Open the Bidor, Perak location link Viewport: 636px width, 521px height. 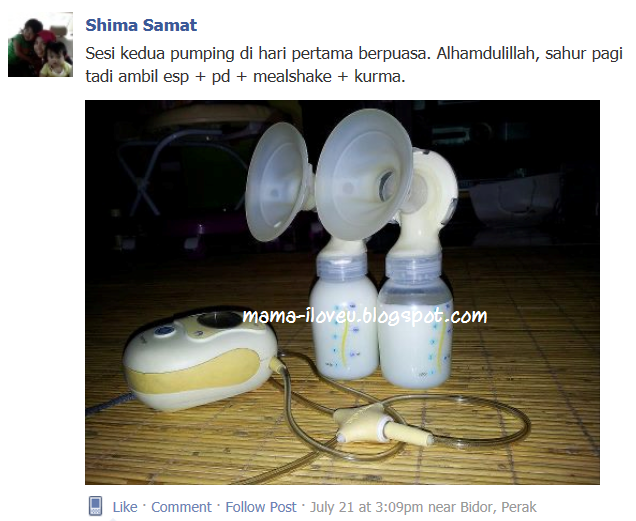pyautogui.click(x=498, y=507)
